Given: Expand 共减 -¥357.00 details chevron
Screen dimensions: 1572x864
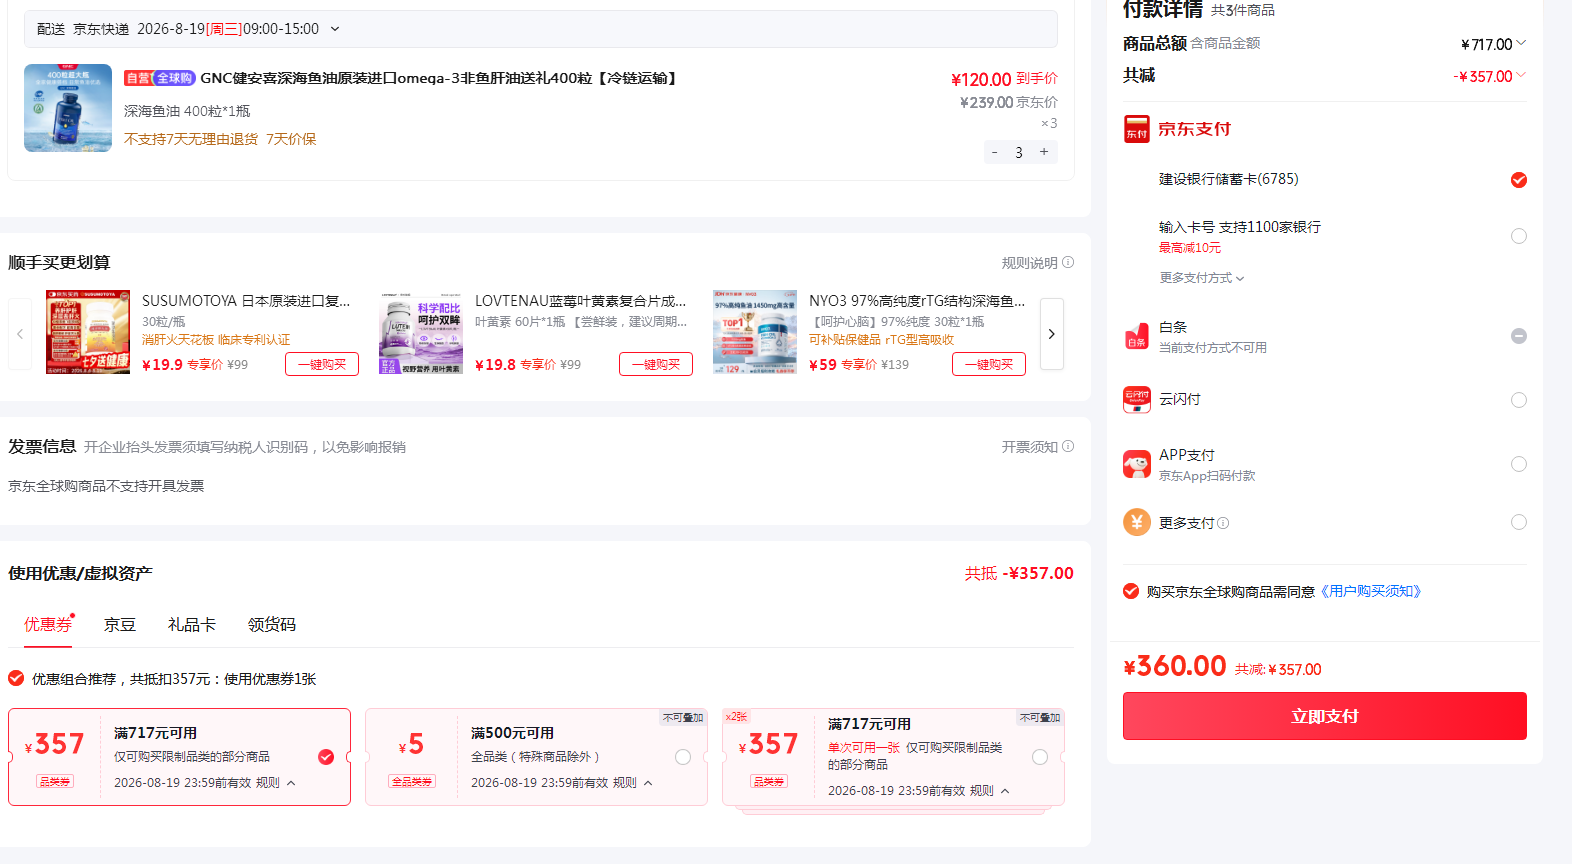Looking at the screenshot, I should coord(1521,75).
